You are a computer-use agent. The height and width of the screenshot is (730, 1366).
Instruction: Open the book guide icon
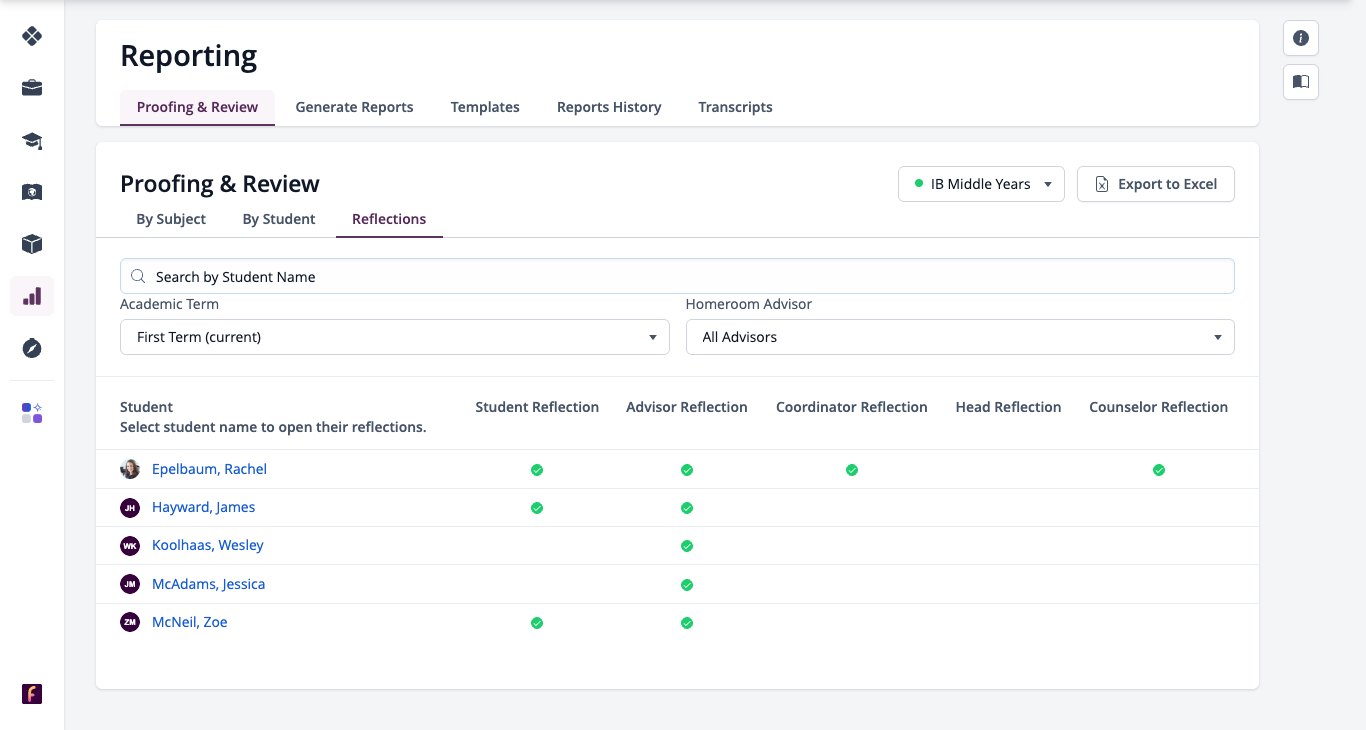pyautogui.click(x=1301, y=81)
